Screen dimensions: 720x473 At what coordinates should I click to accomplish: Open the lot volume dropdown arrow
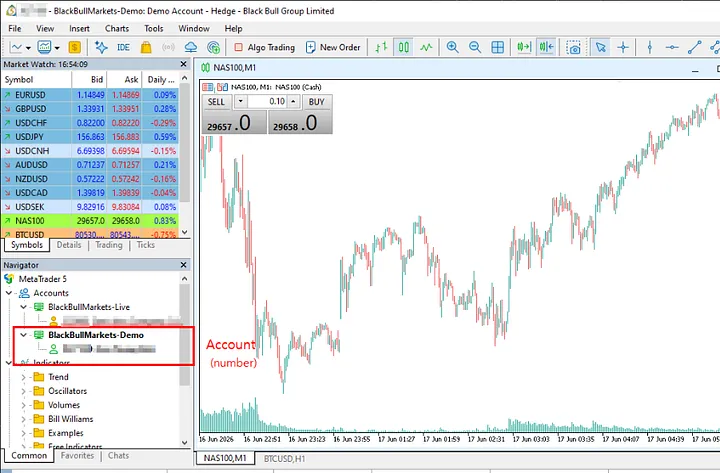[x=241, y=101]
